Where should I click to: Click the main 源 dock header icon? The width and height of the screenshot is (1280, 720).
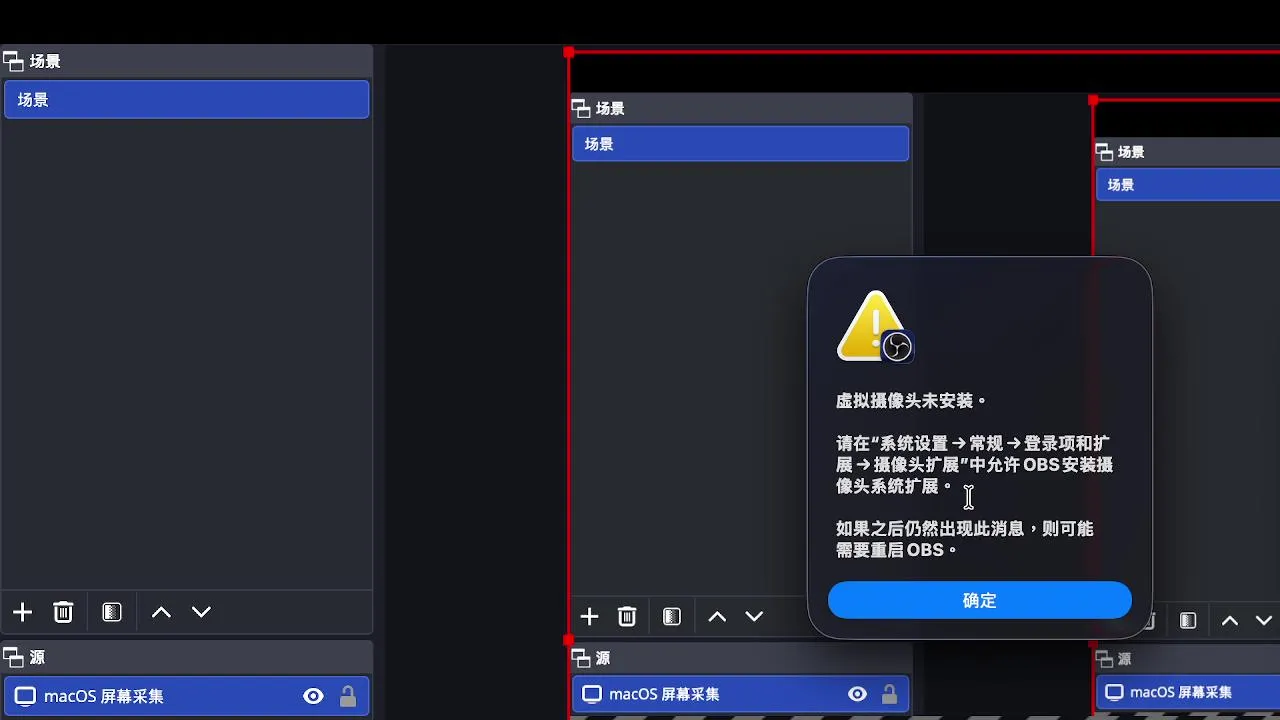13,657
